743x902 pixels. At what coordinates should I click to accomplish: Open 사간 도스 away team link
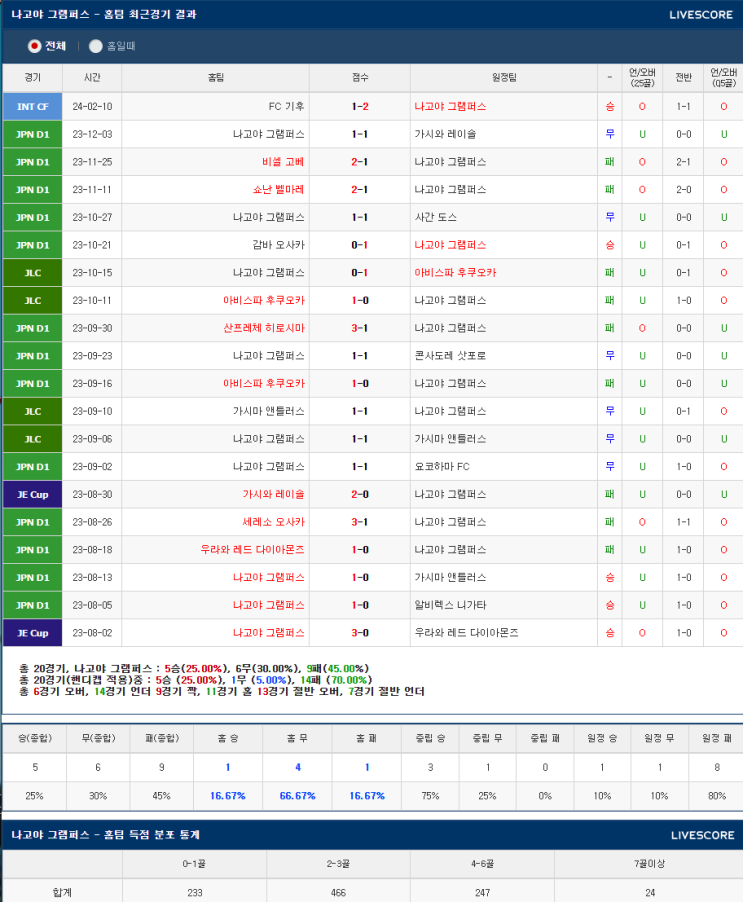pos(435,217)
